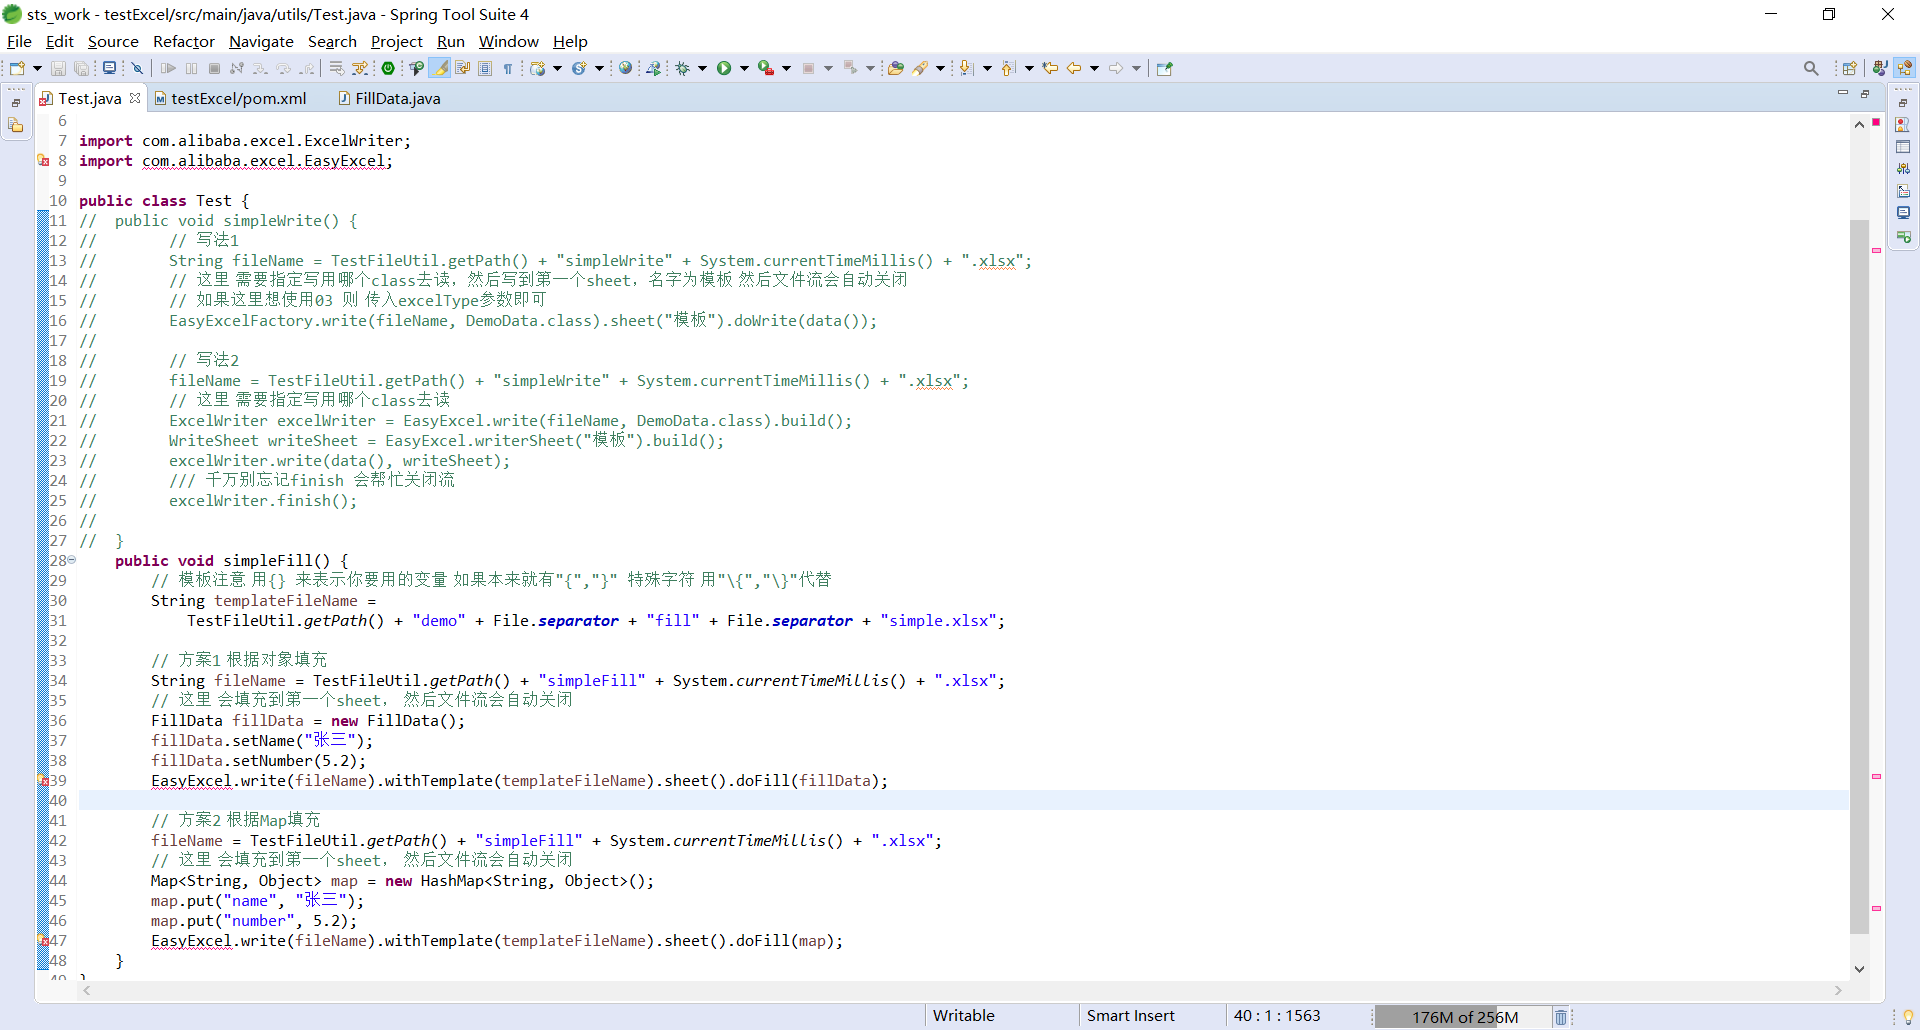Minimize the editor area

point(1842,93)
